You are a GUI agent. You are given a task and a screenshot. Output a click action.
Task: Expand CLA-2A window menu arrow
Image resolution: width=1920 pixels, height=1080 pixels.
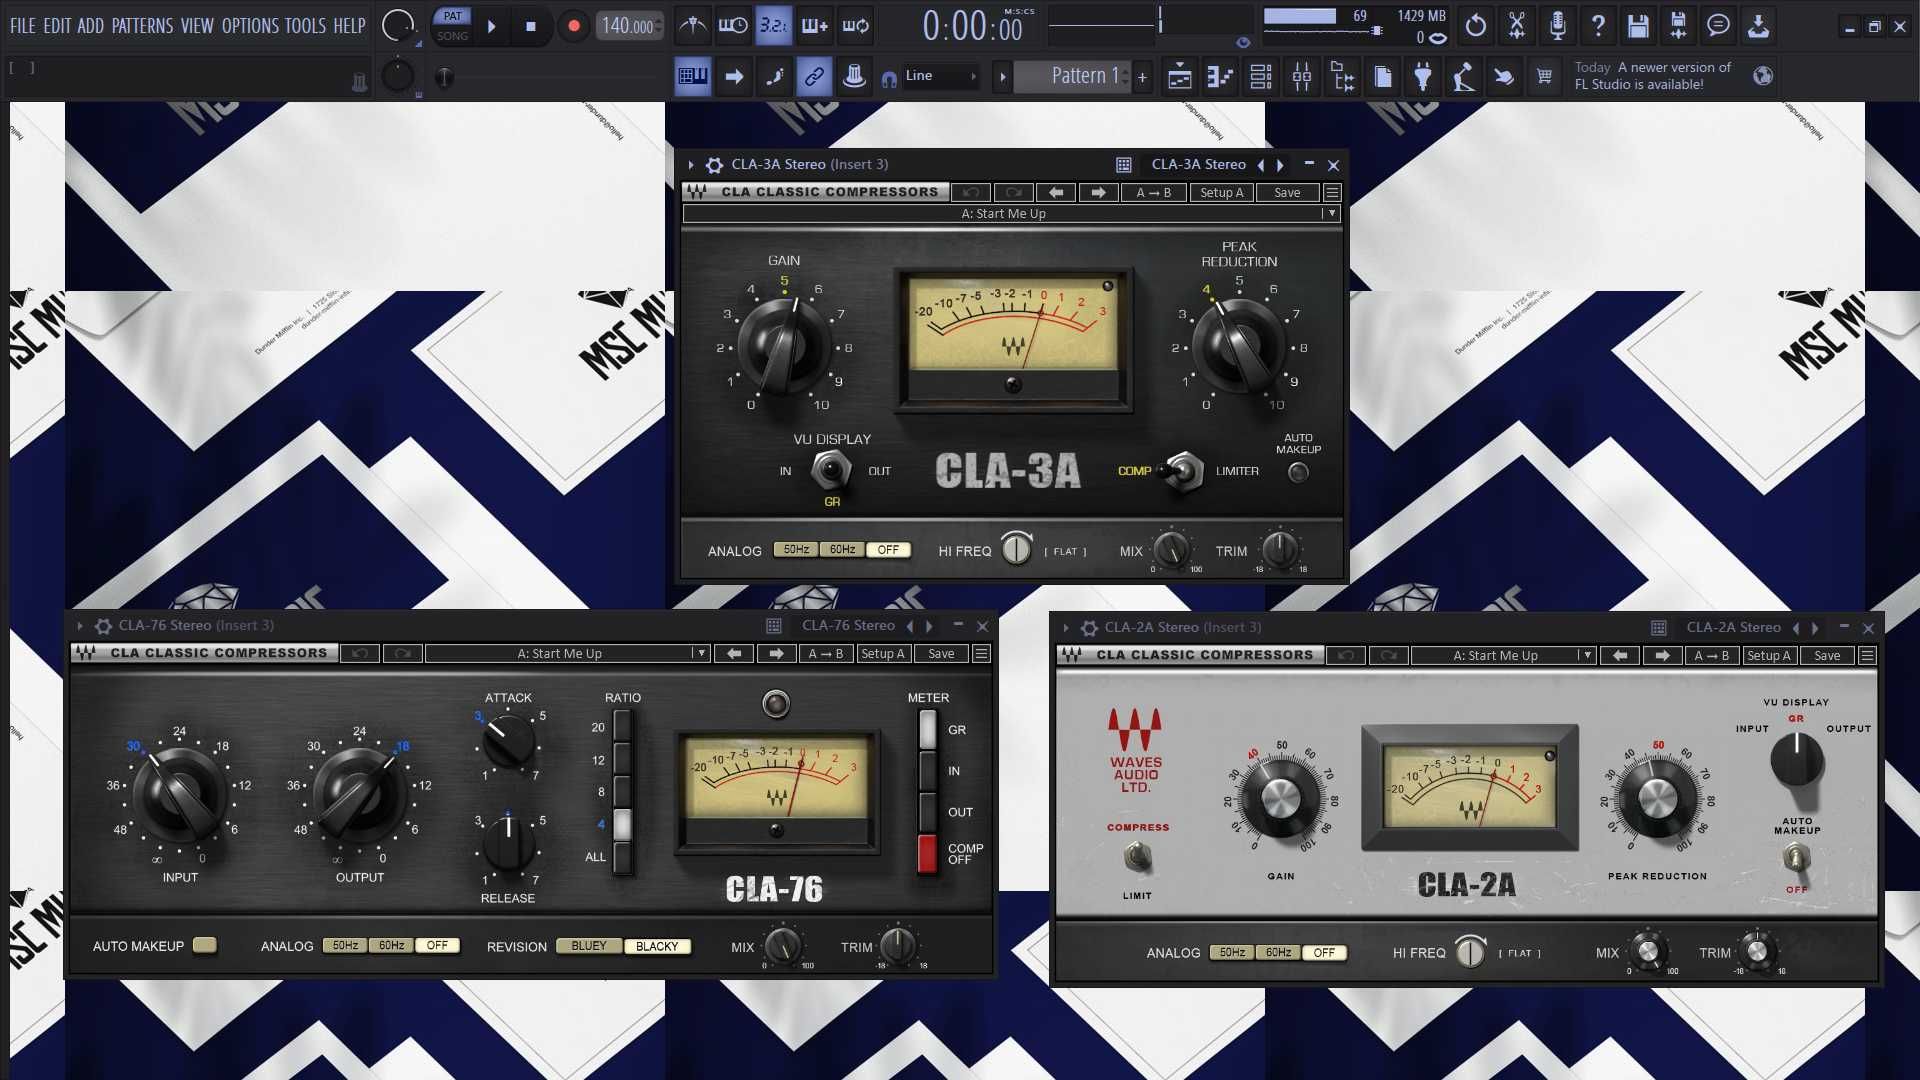1065,628
